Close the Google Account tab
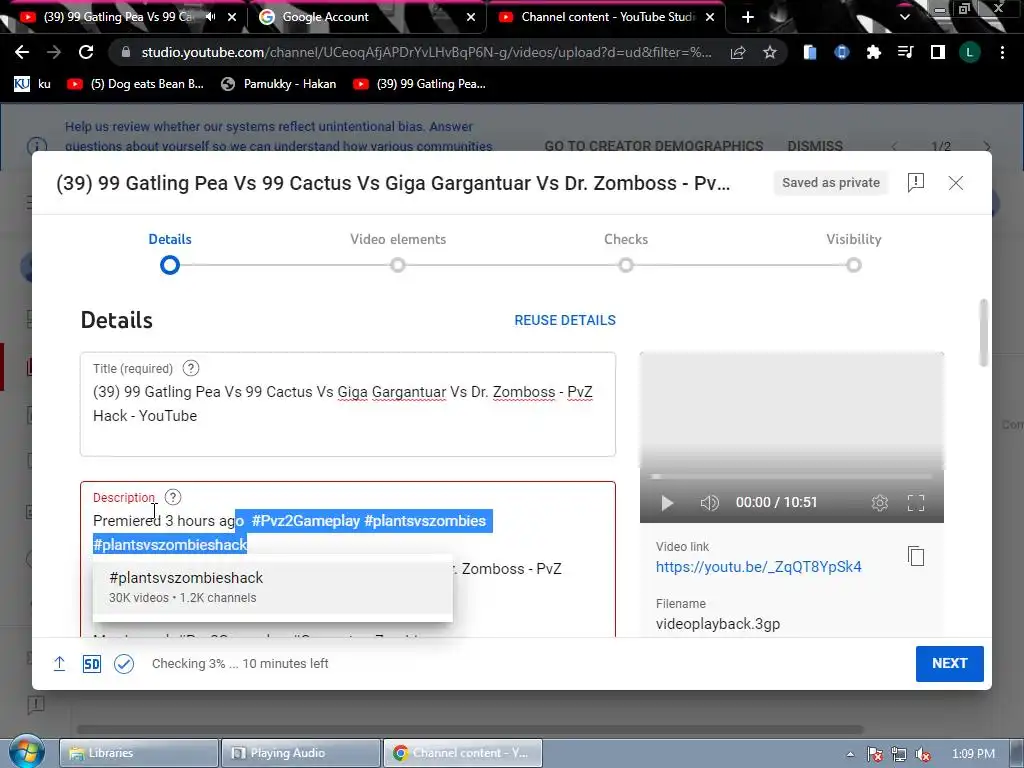1024x768 pixels. click(x=471, y=17)
